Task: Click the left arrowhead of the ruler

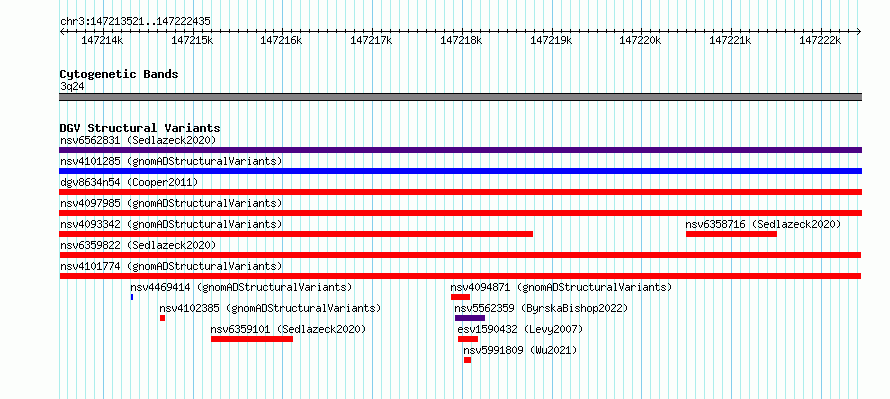Action: [62, 31]
